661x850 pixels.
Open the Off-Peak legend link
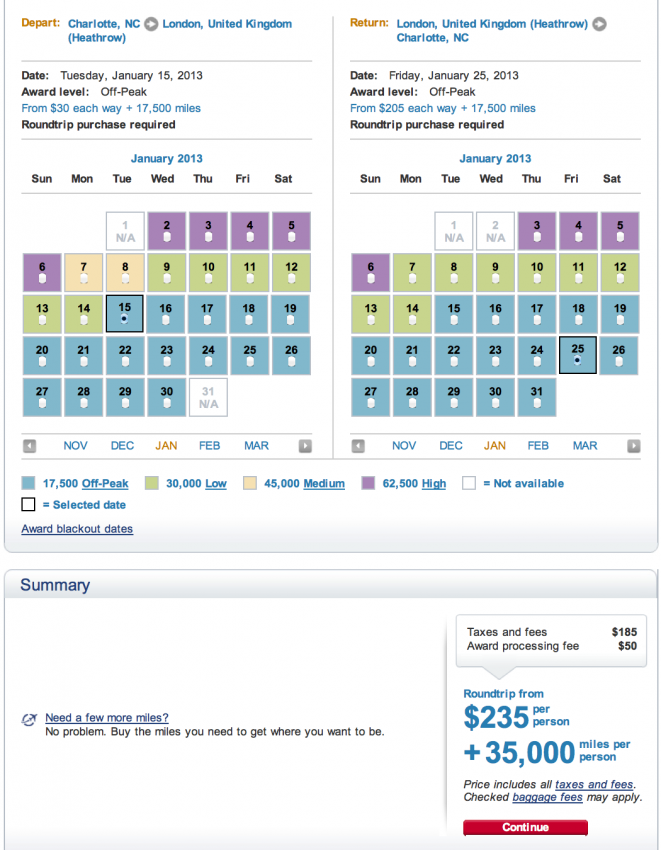(105, 484)
